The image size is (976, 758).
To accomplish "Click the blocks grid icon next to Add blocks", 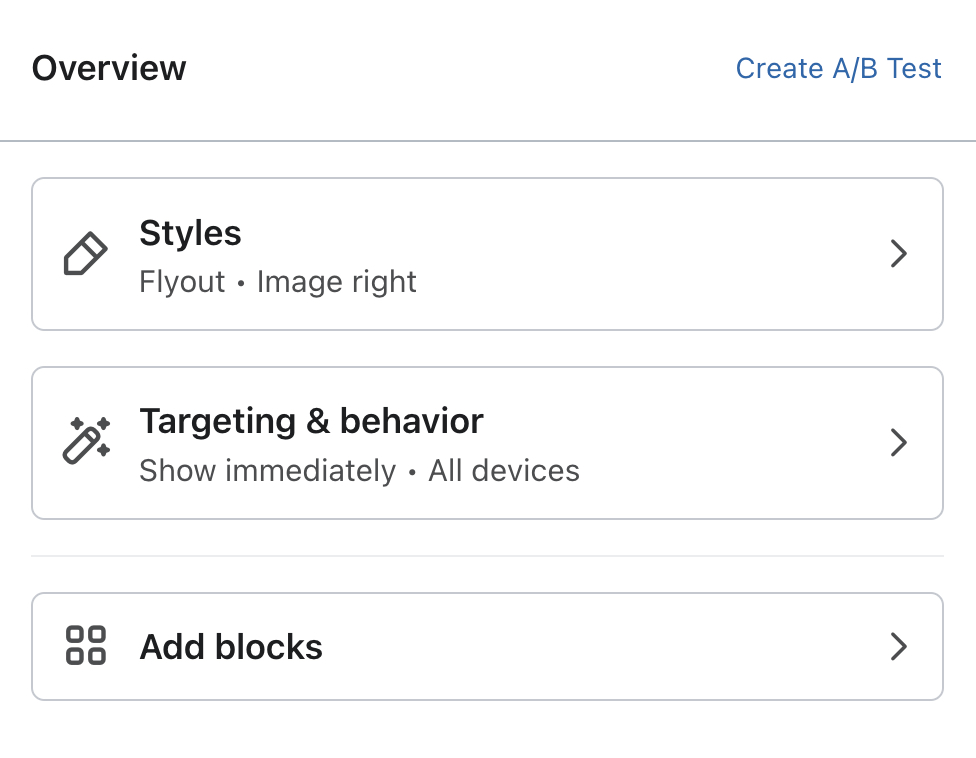I will 85,646.
